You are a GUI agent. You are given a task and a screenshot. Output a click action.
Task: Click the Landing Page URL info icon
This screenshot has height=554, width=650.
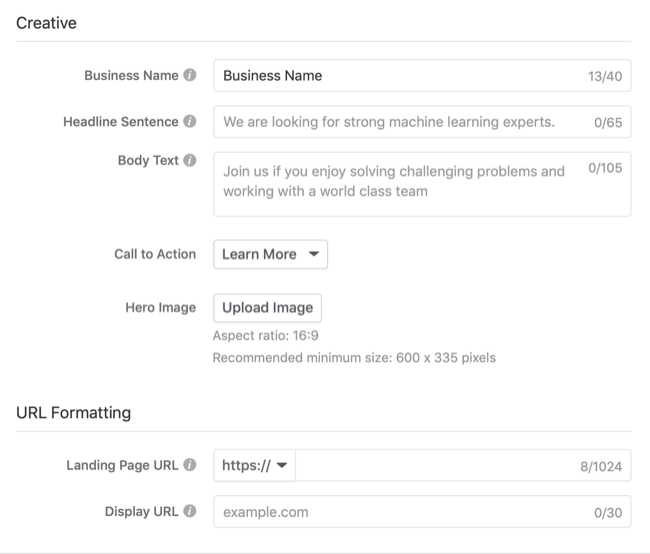(190, 465)
